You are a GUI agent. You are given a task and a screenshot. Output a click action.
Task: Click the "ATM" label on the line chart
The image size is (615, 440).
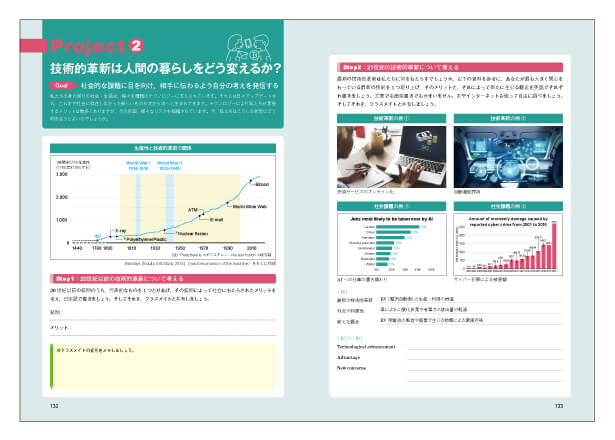pos(193,210)
